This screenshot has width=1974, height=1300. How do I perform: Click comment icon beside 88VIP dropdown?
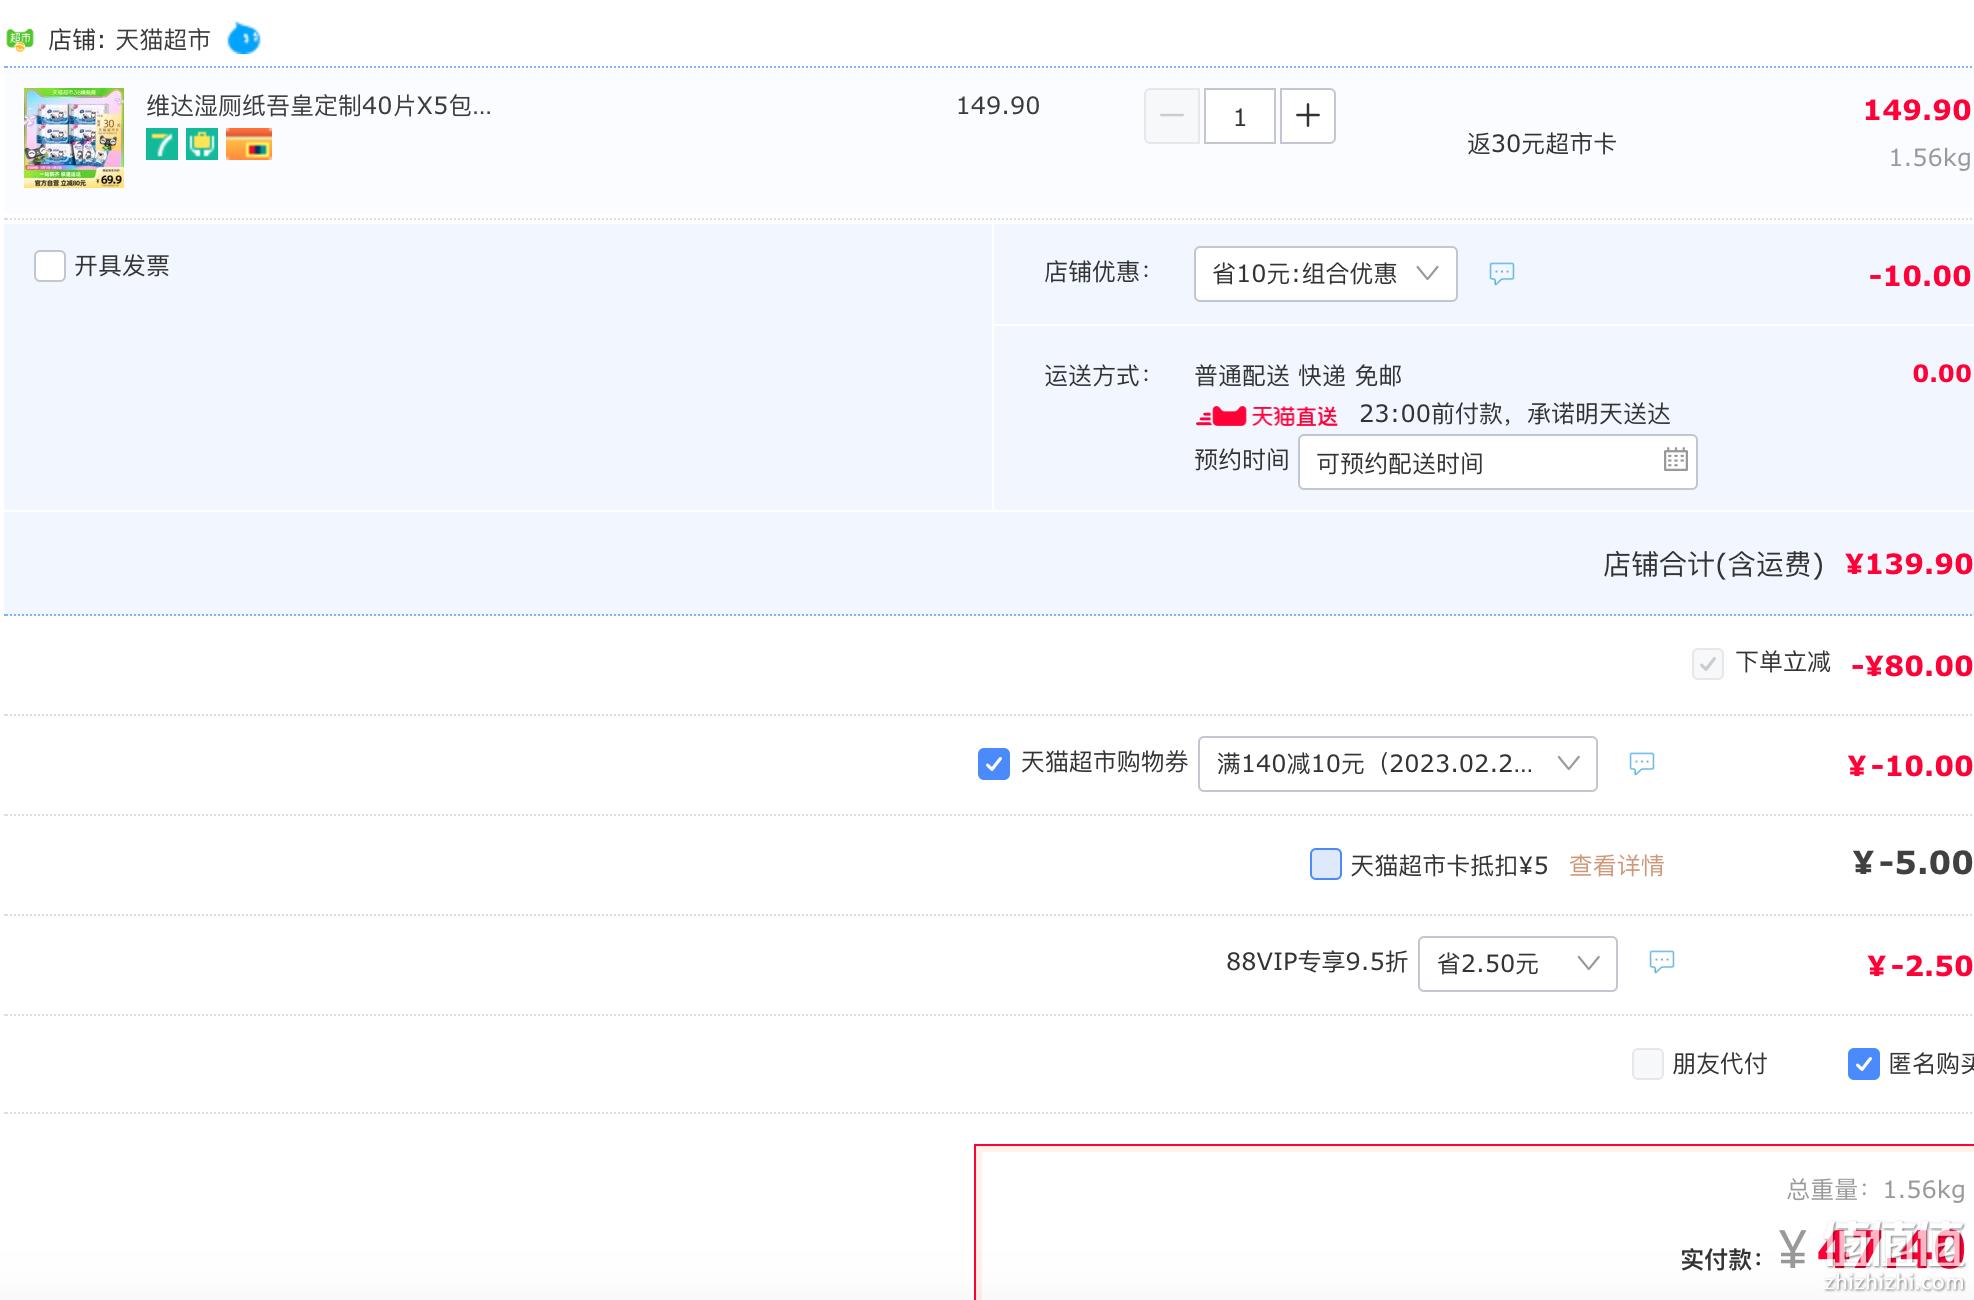coord(1662,962)
